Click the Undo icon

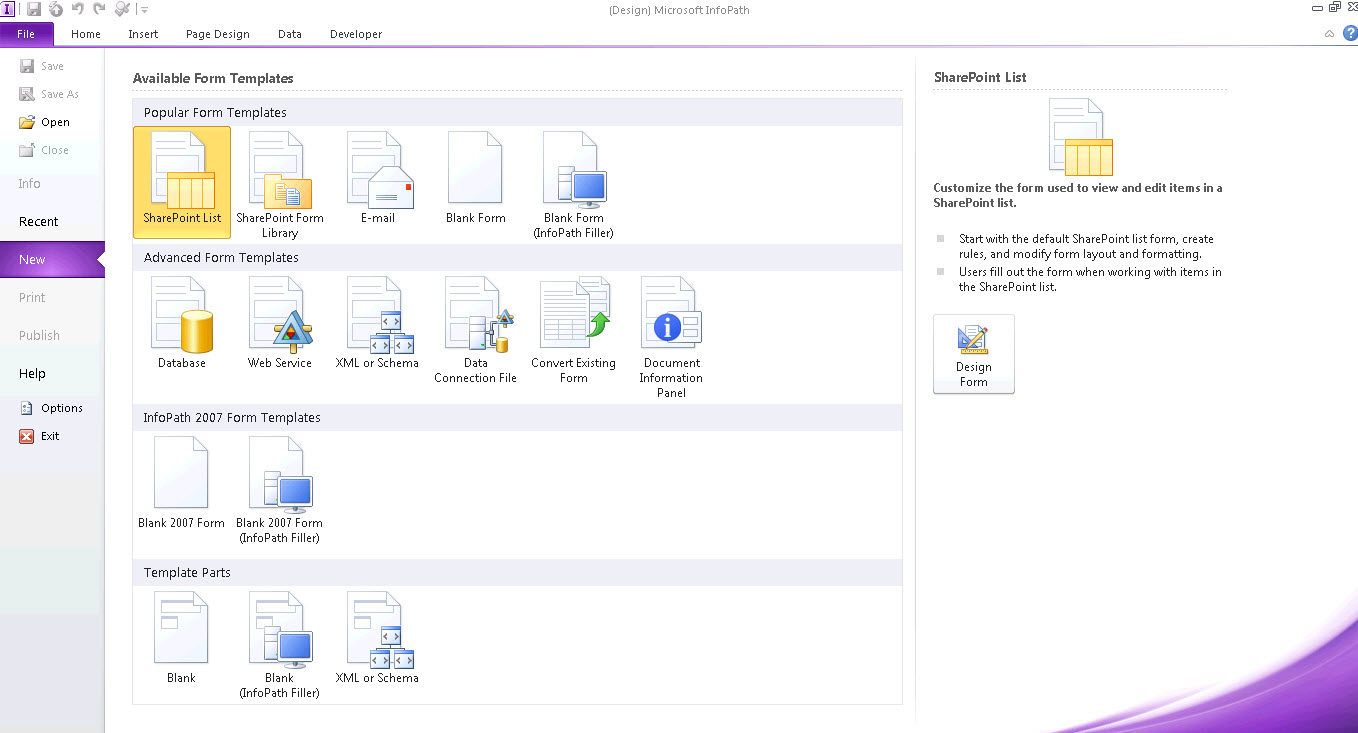pos(80,8)
